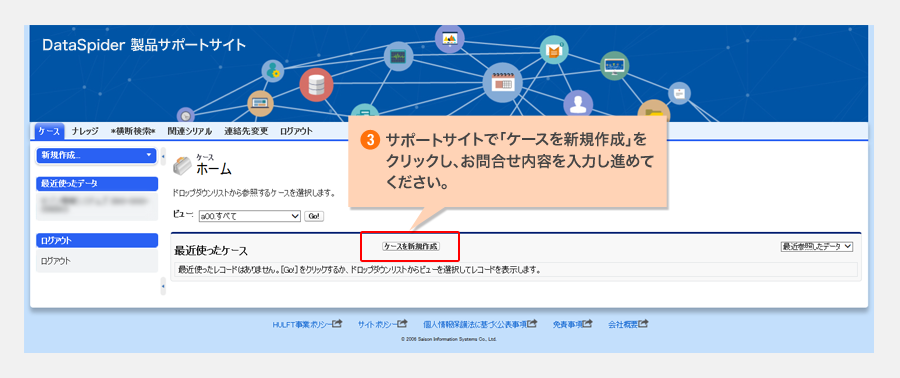
Task: Click the DataSpider 製品サポートサイト title
Action: (144, 45)
